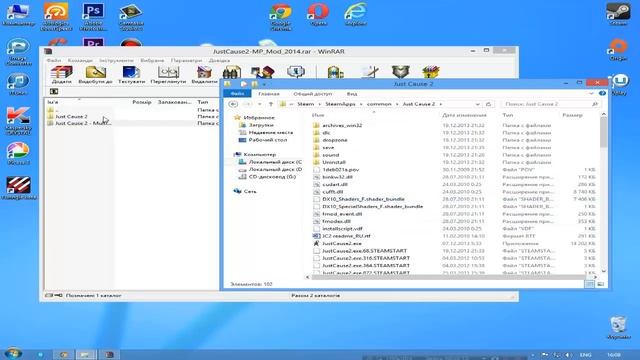Select Рабочий стол in the Explorer sidebar
Viewport: 640px width, 360px height.
pos(267,140)
